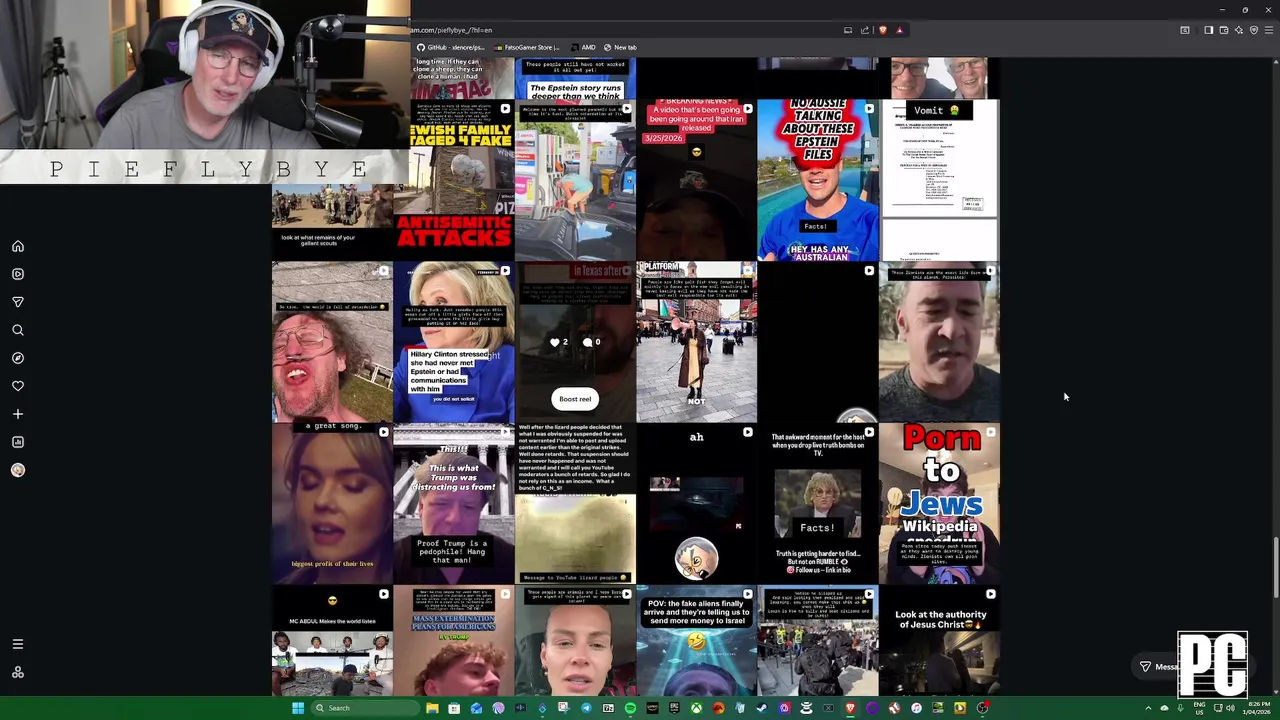Screen dimensions: 1280x720
Task: Open 'Message to YouTube lizard people' post
Action: [x=575, y=504]
